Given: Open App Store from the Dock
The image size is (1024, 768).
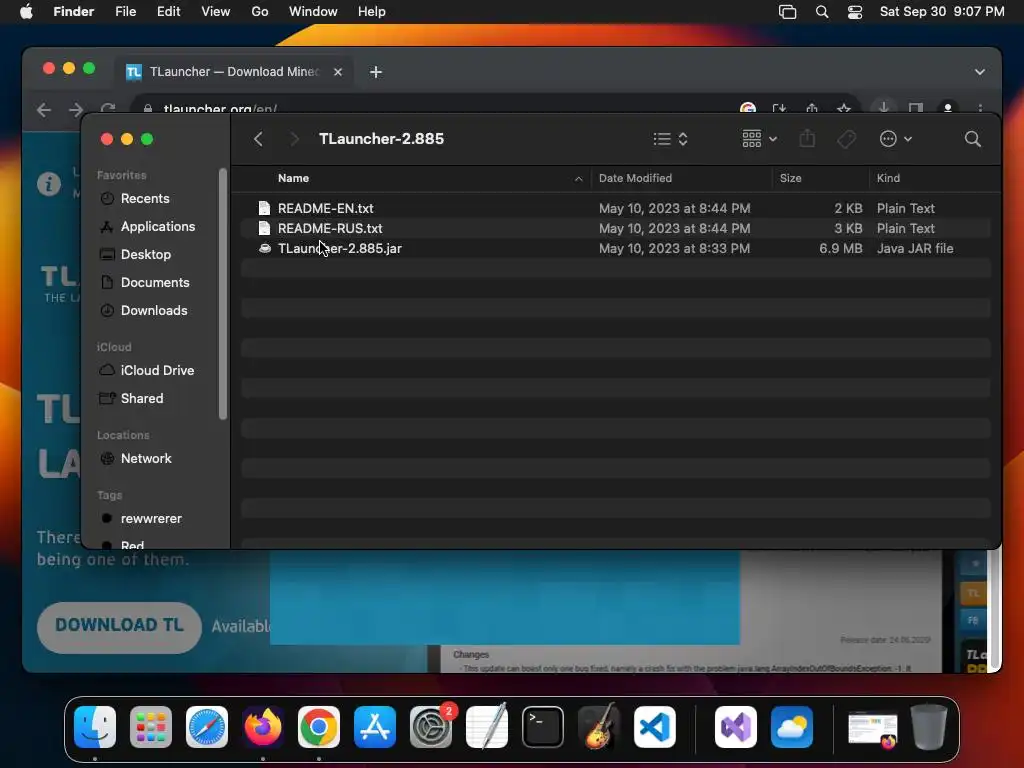Looking at the screenshot, I should (x=375, y=727).
